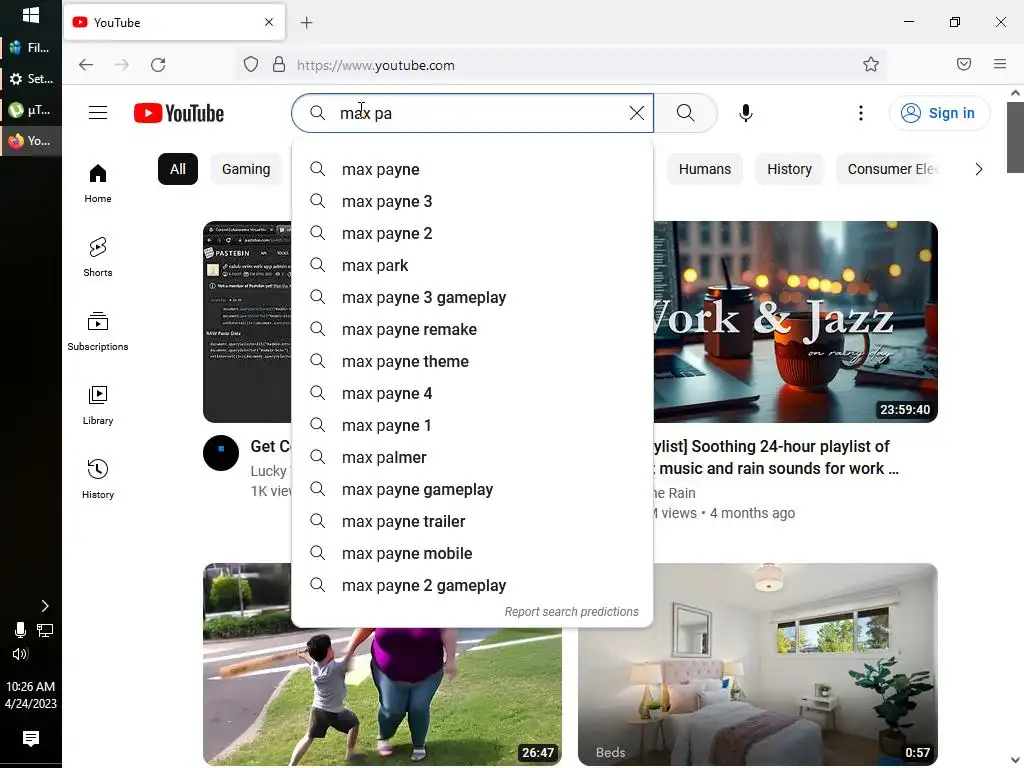Choose the "max payne 3" suggestion
Viewport: 1024px width, 768px height.
click(x=472, y=201)
